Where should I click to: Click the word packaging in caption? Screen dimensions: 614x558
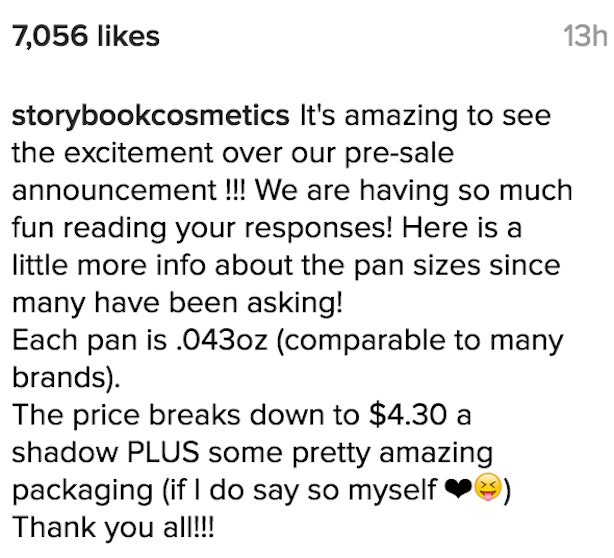tap(83, 491)
